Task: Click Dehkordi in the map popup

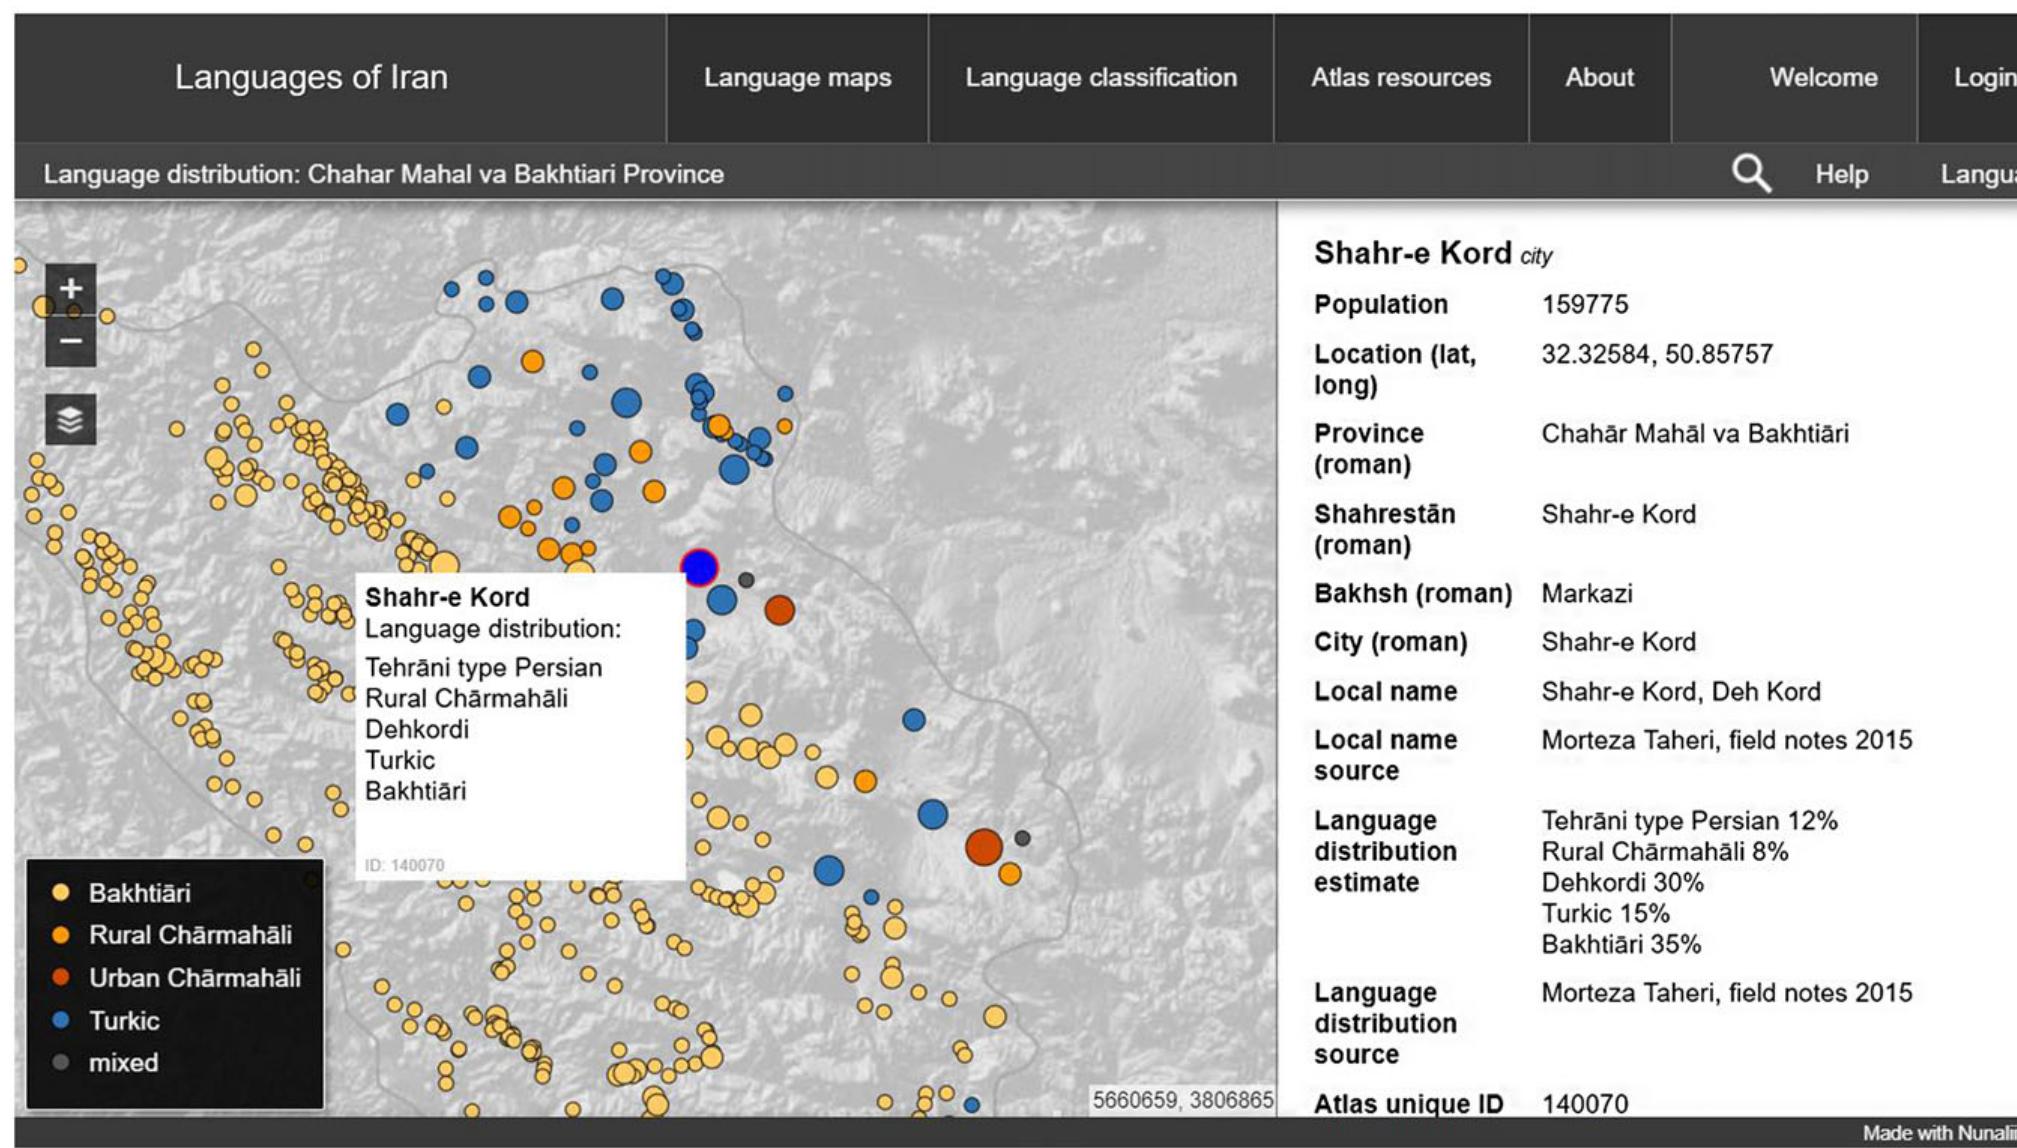Action: (416, 729)
